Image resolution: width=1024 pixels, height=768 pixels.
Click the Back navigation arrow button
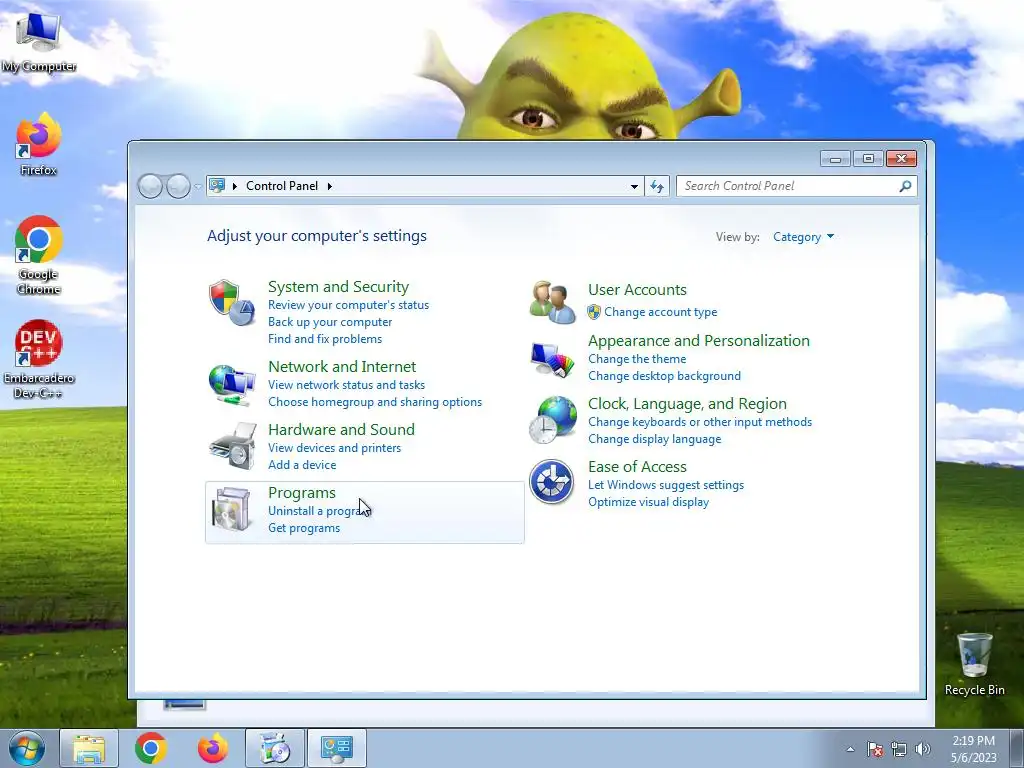point(150,186)
